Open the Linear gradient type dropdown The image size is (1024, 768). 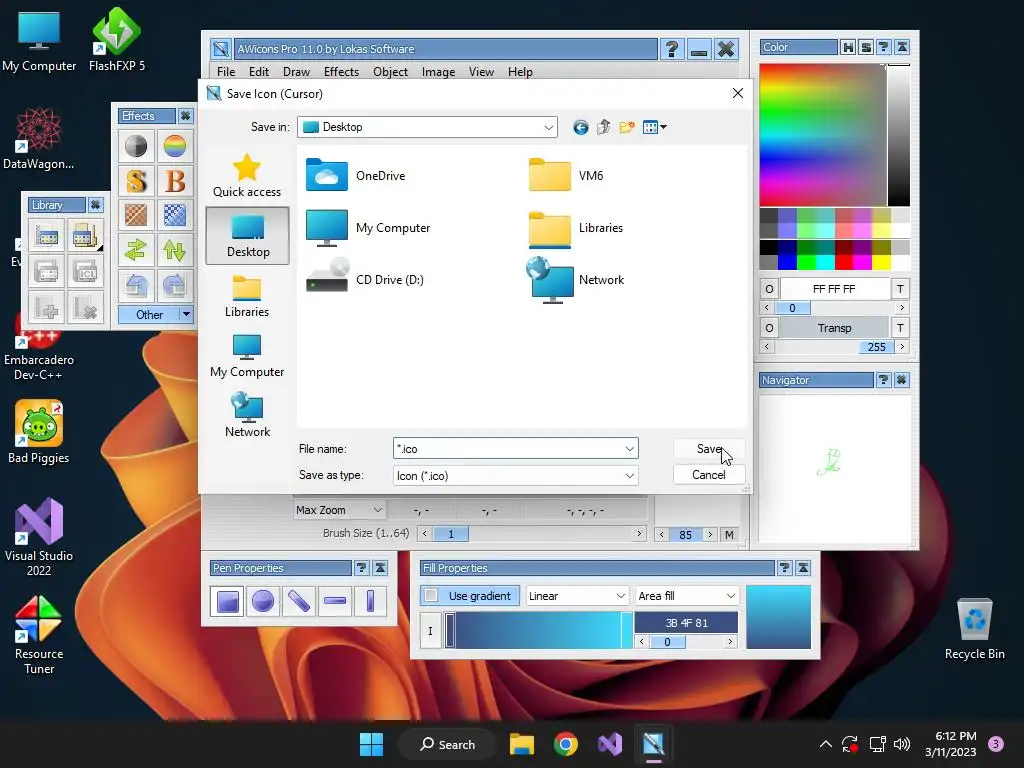click(620, 596)
